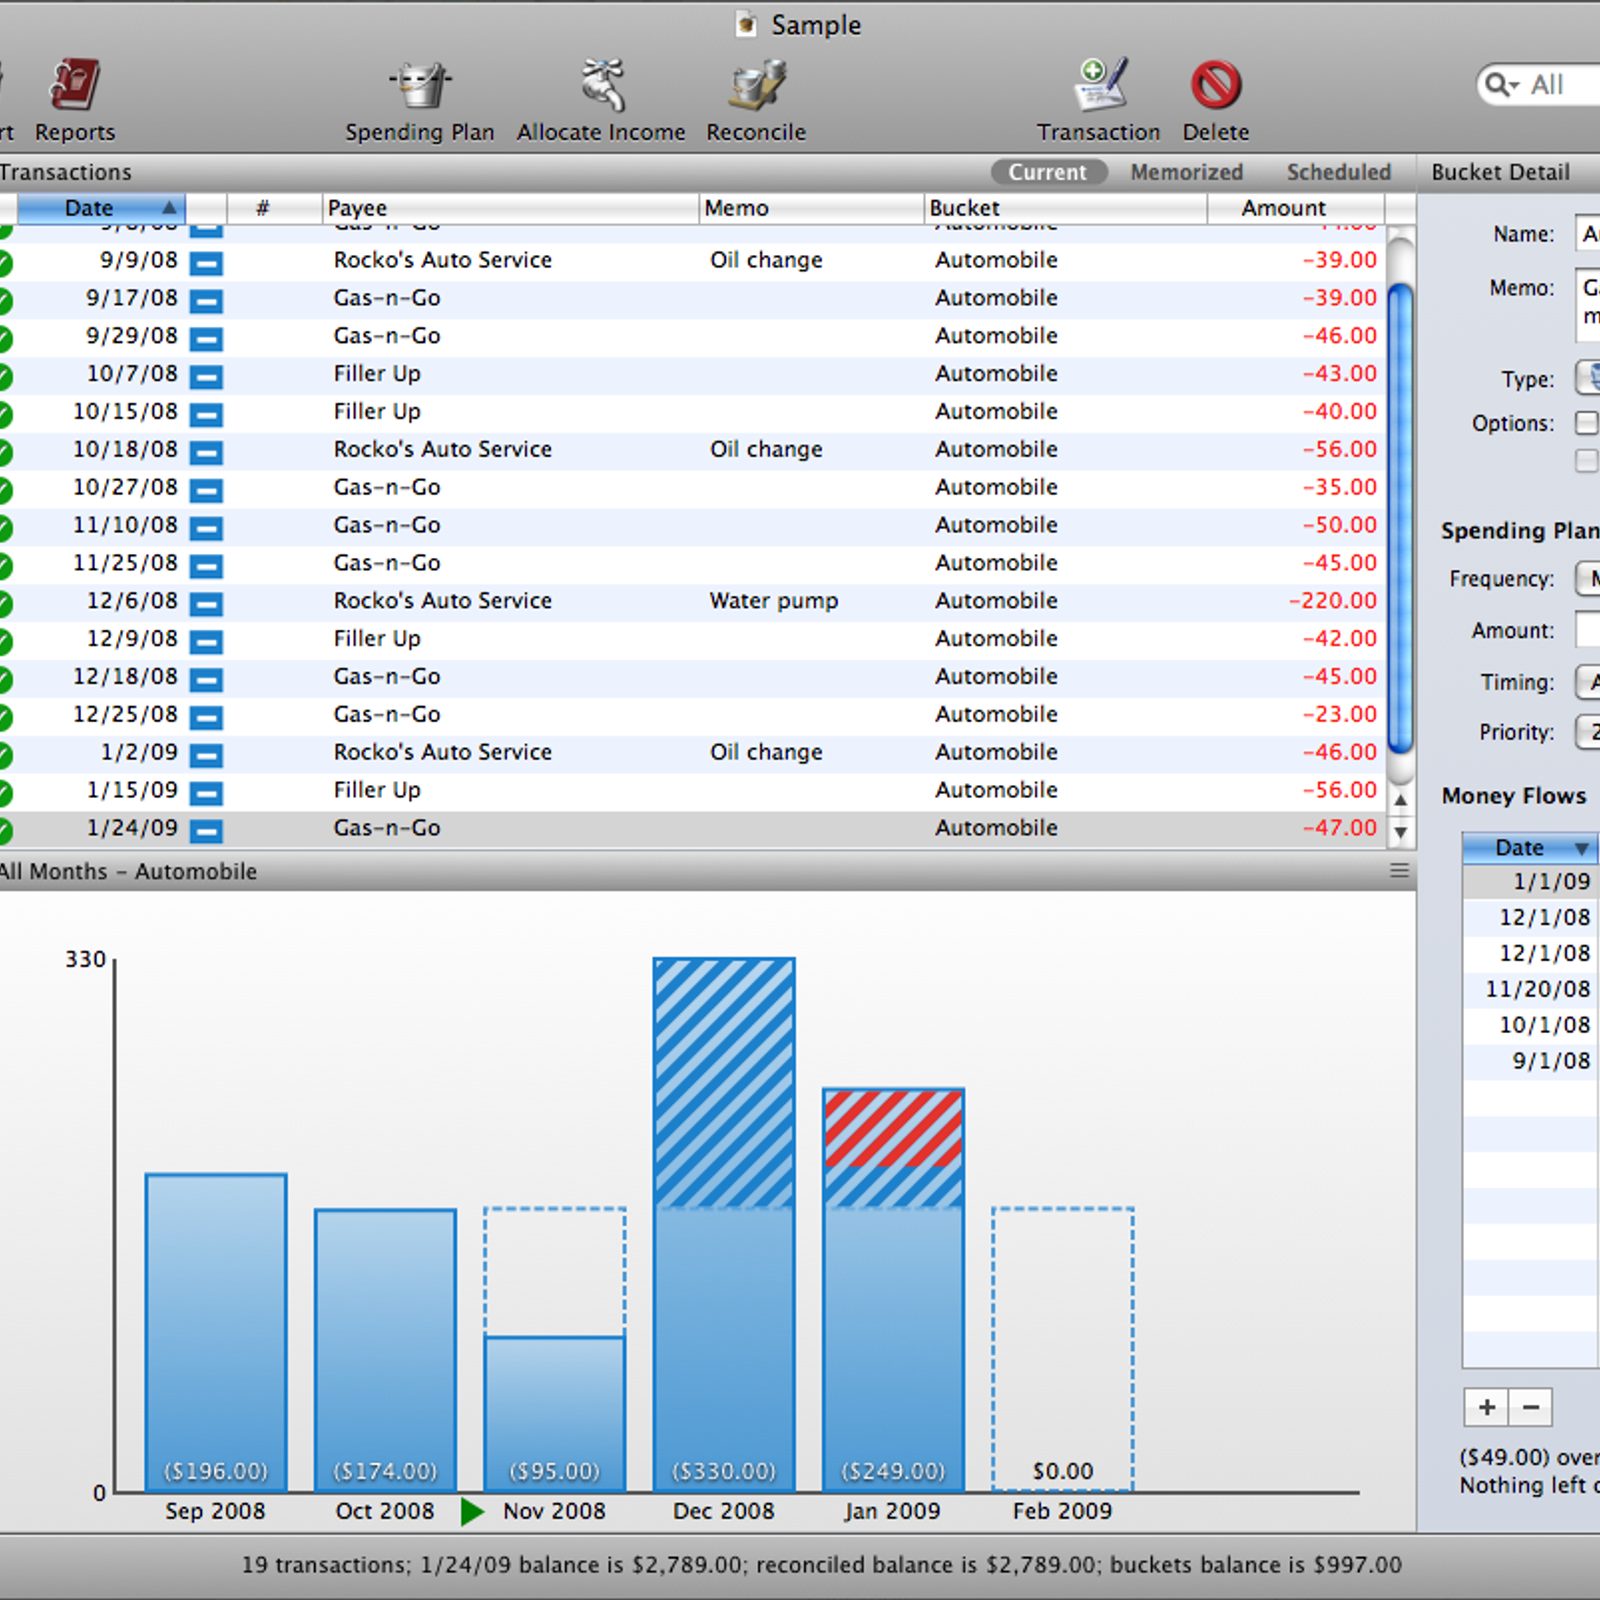
Task: Select the 9/1/08 money flow row
Action: 1530,1061
